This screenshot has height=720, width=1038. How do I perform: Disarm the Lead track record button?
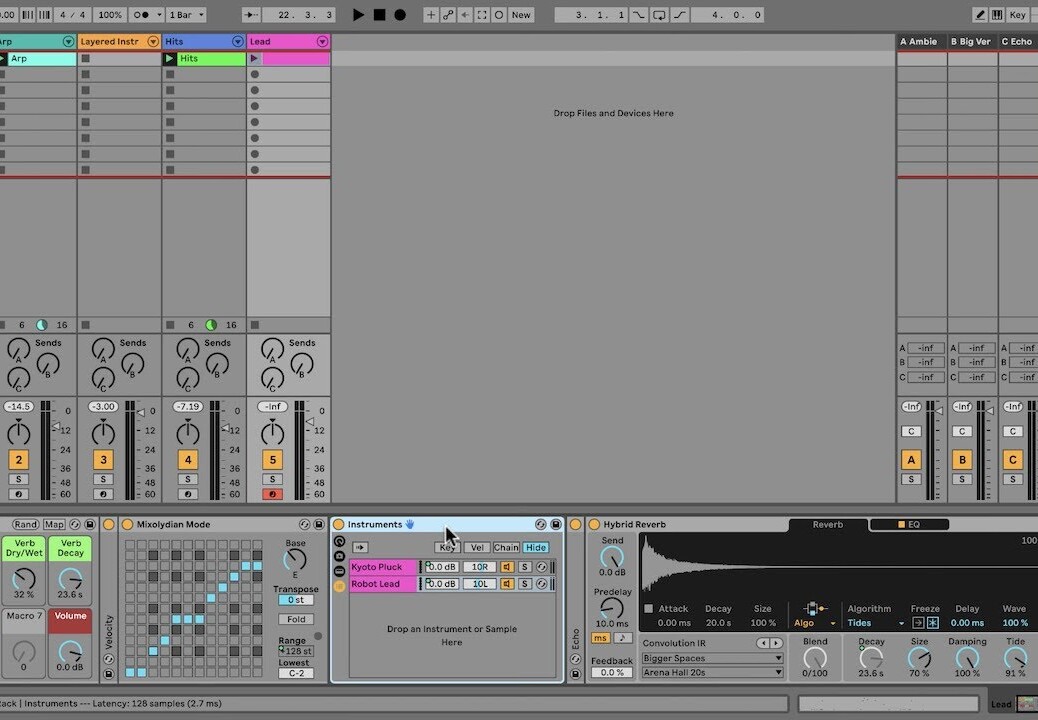tap(273, 494)
